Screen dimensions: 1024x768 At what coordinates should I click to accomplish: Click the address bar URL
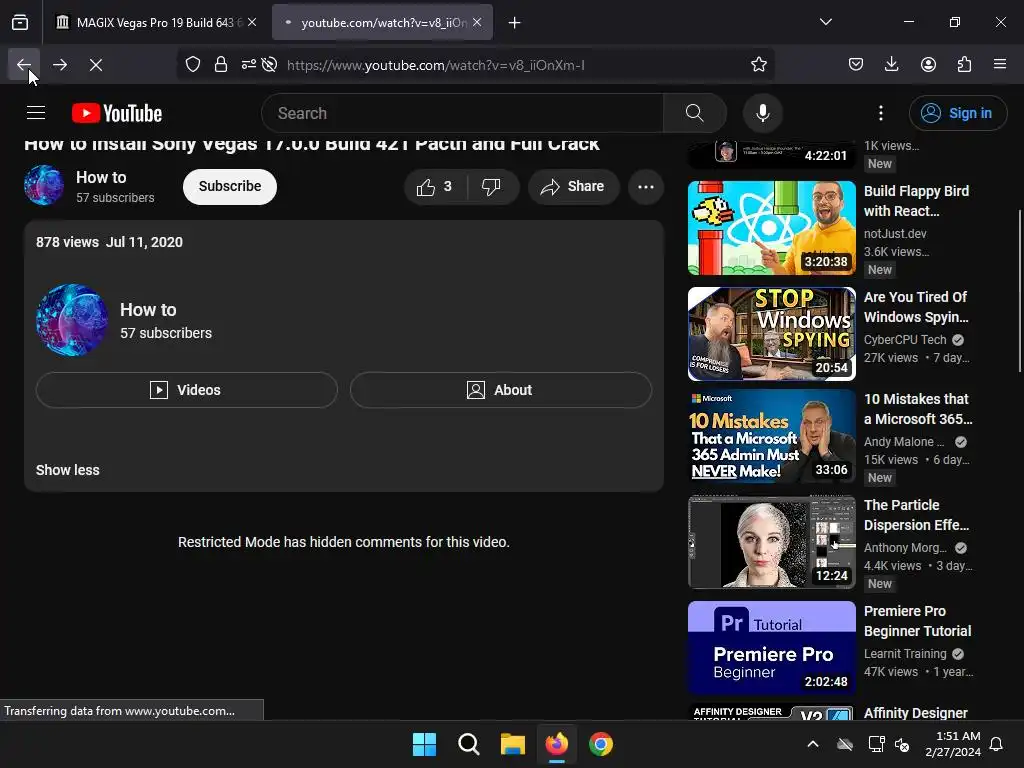pos(436,65)
